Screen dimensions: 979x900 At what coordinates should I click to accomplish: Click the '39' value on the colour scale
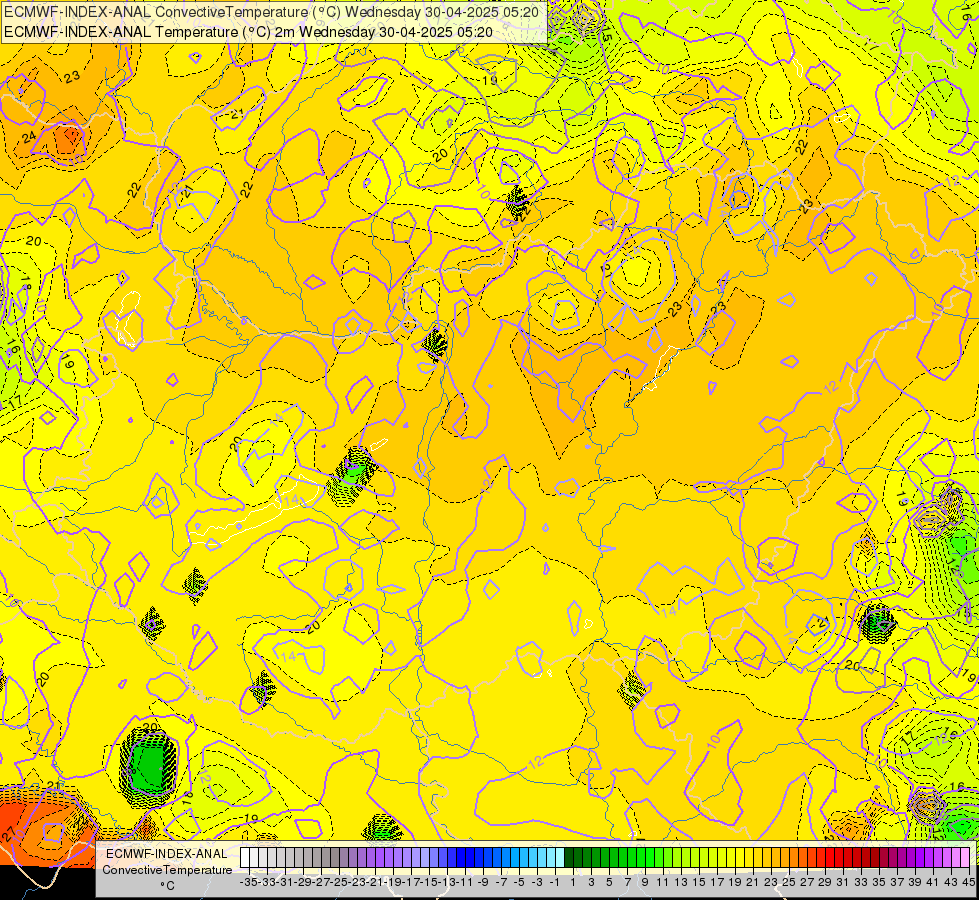click(915, 883)
